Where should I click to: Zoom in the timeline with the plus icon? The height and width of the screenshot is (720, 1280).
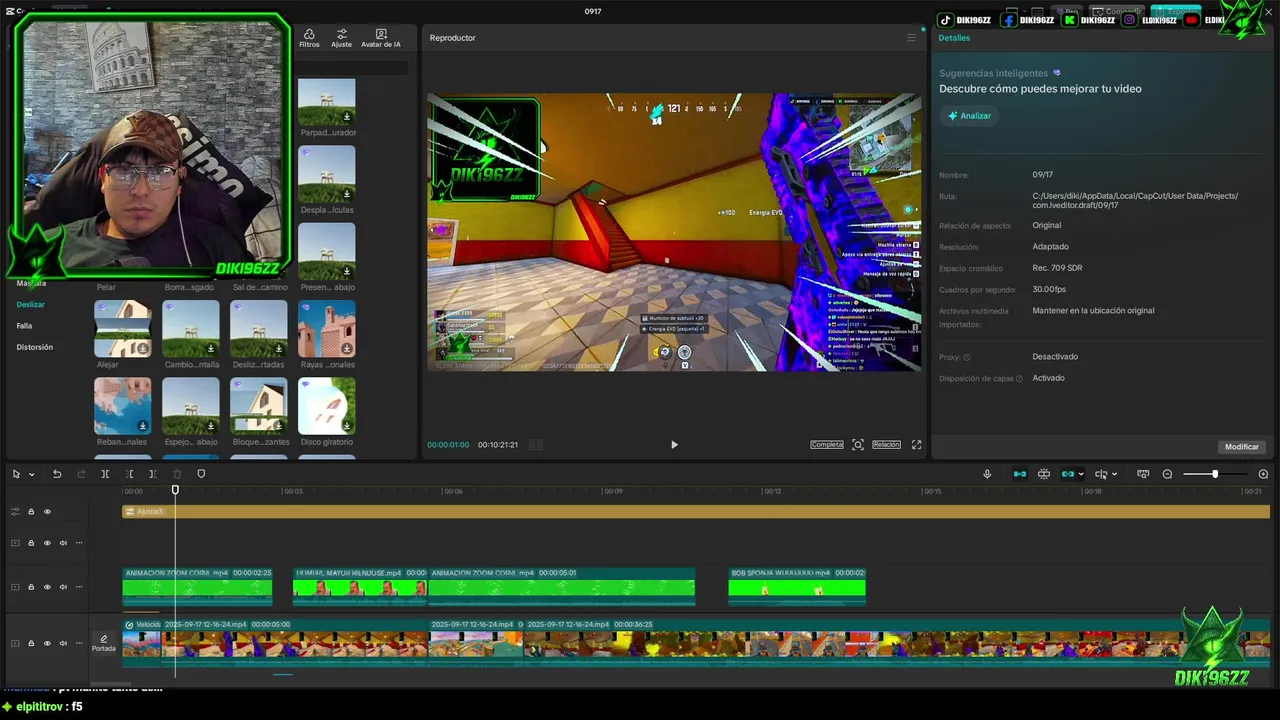point(1263,474)
